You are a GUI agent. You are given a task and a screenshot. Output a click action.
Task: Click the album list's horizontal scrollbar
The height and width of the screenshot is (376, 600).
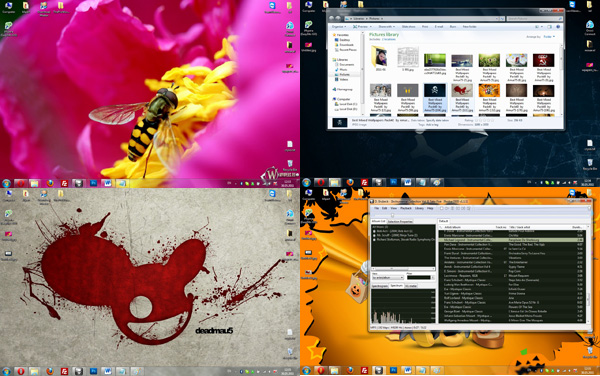pos(403,269)
